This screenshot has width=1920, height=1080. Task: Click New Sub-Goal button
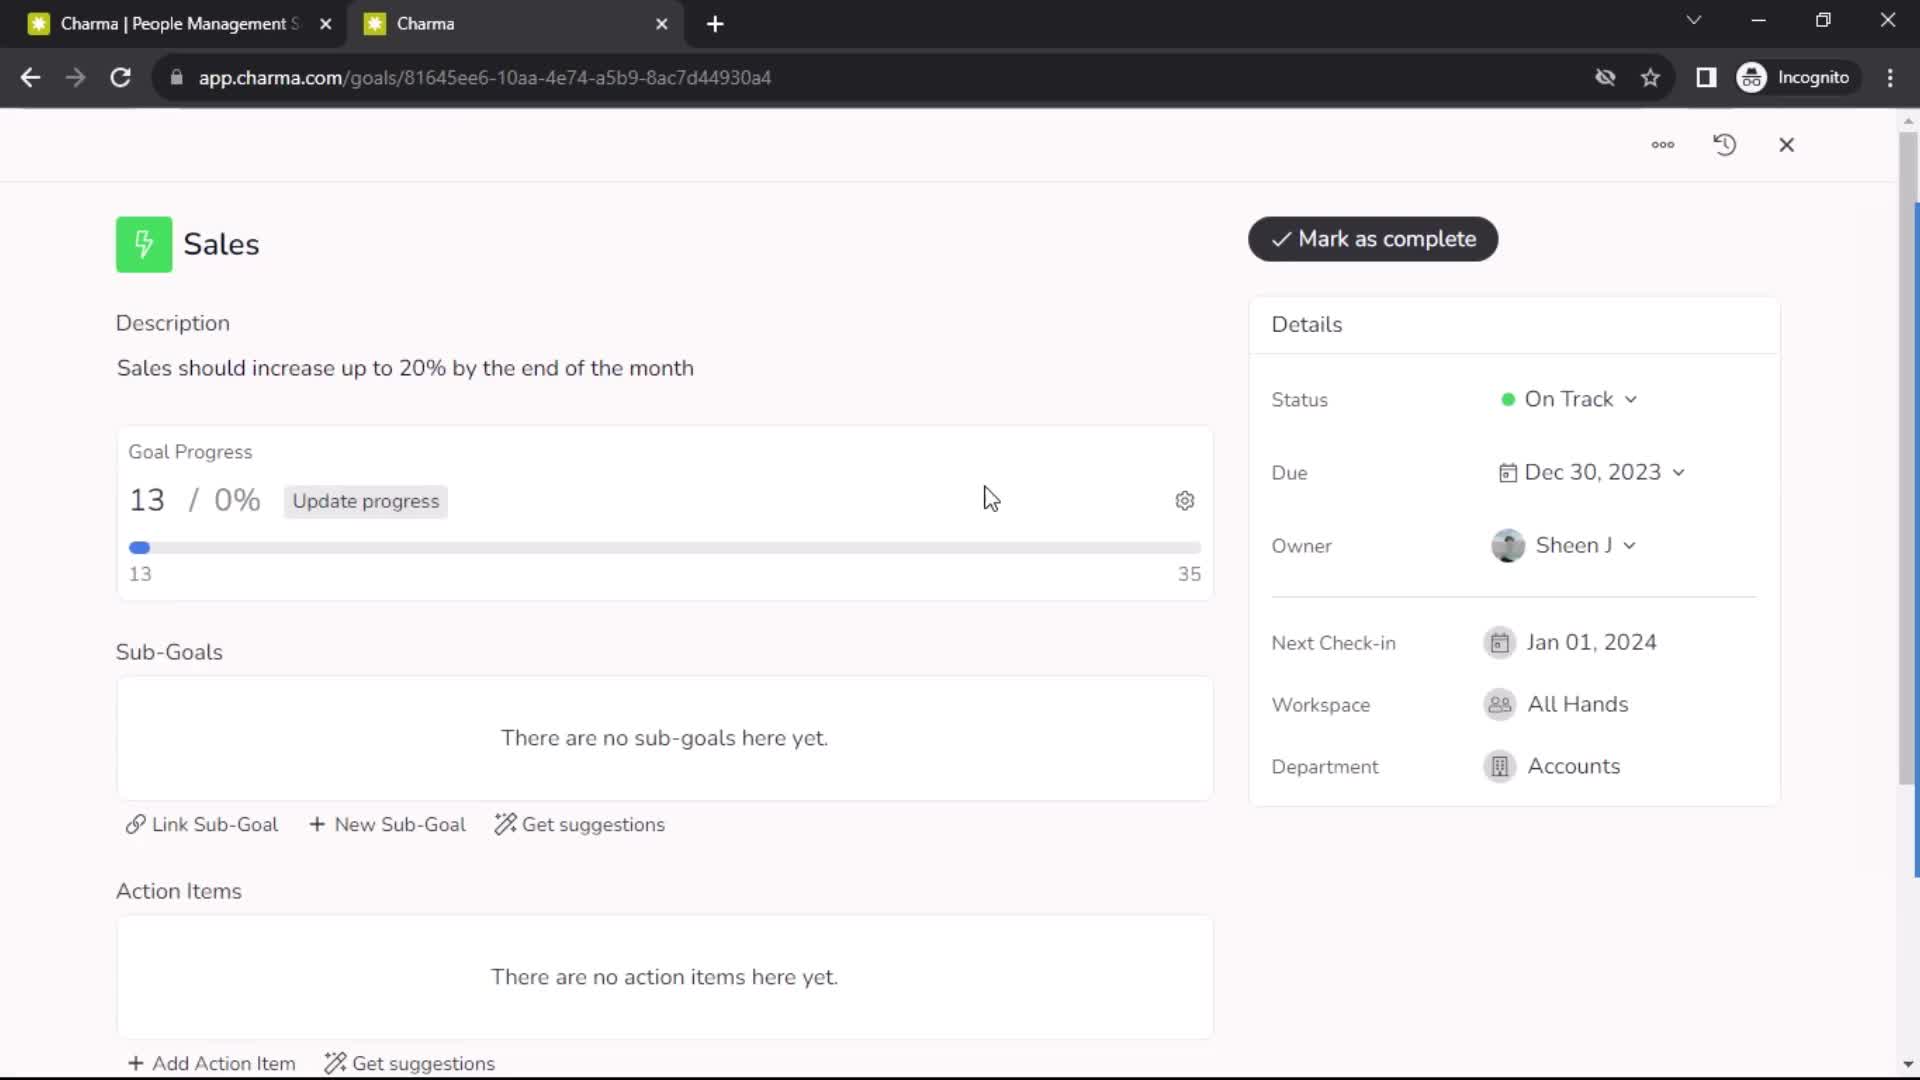coord(386,823)
